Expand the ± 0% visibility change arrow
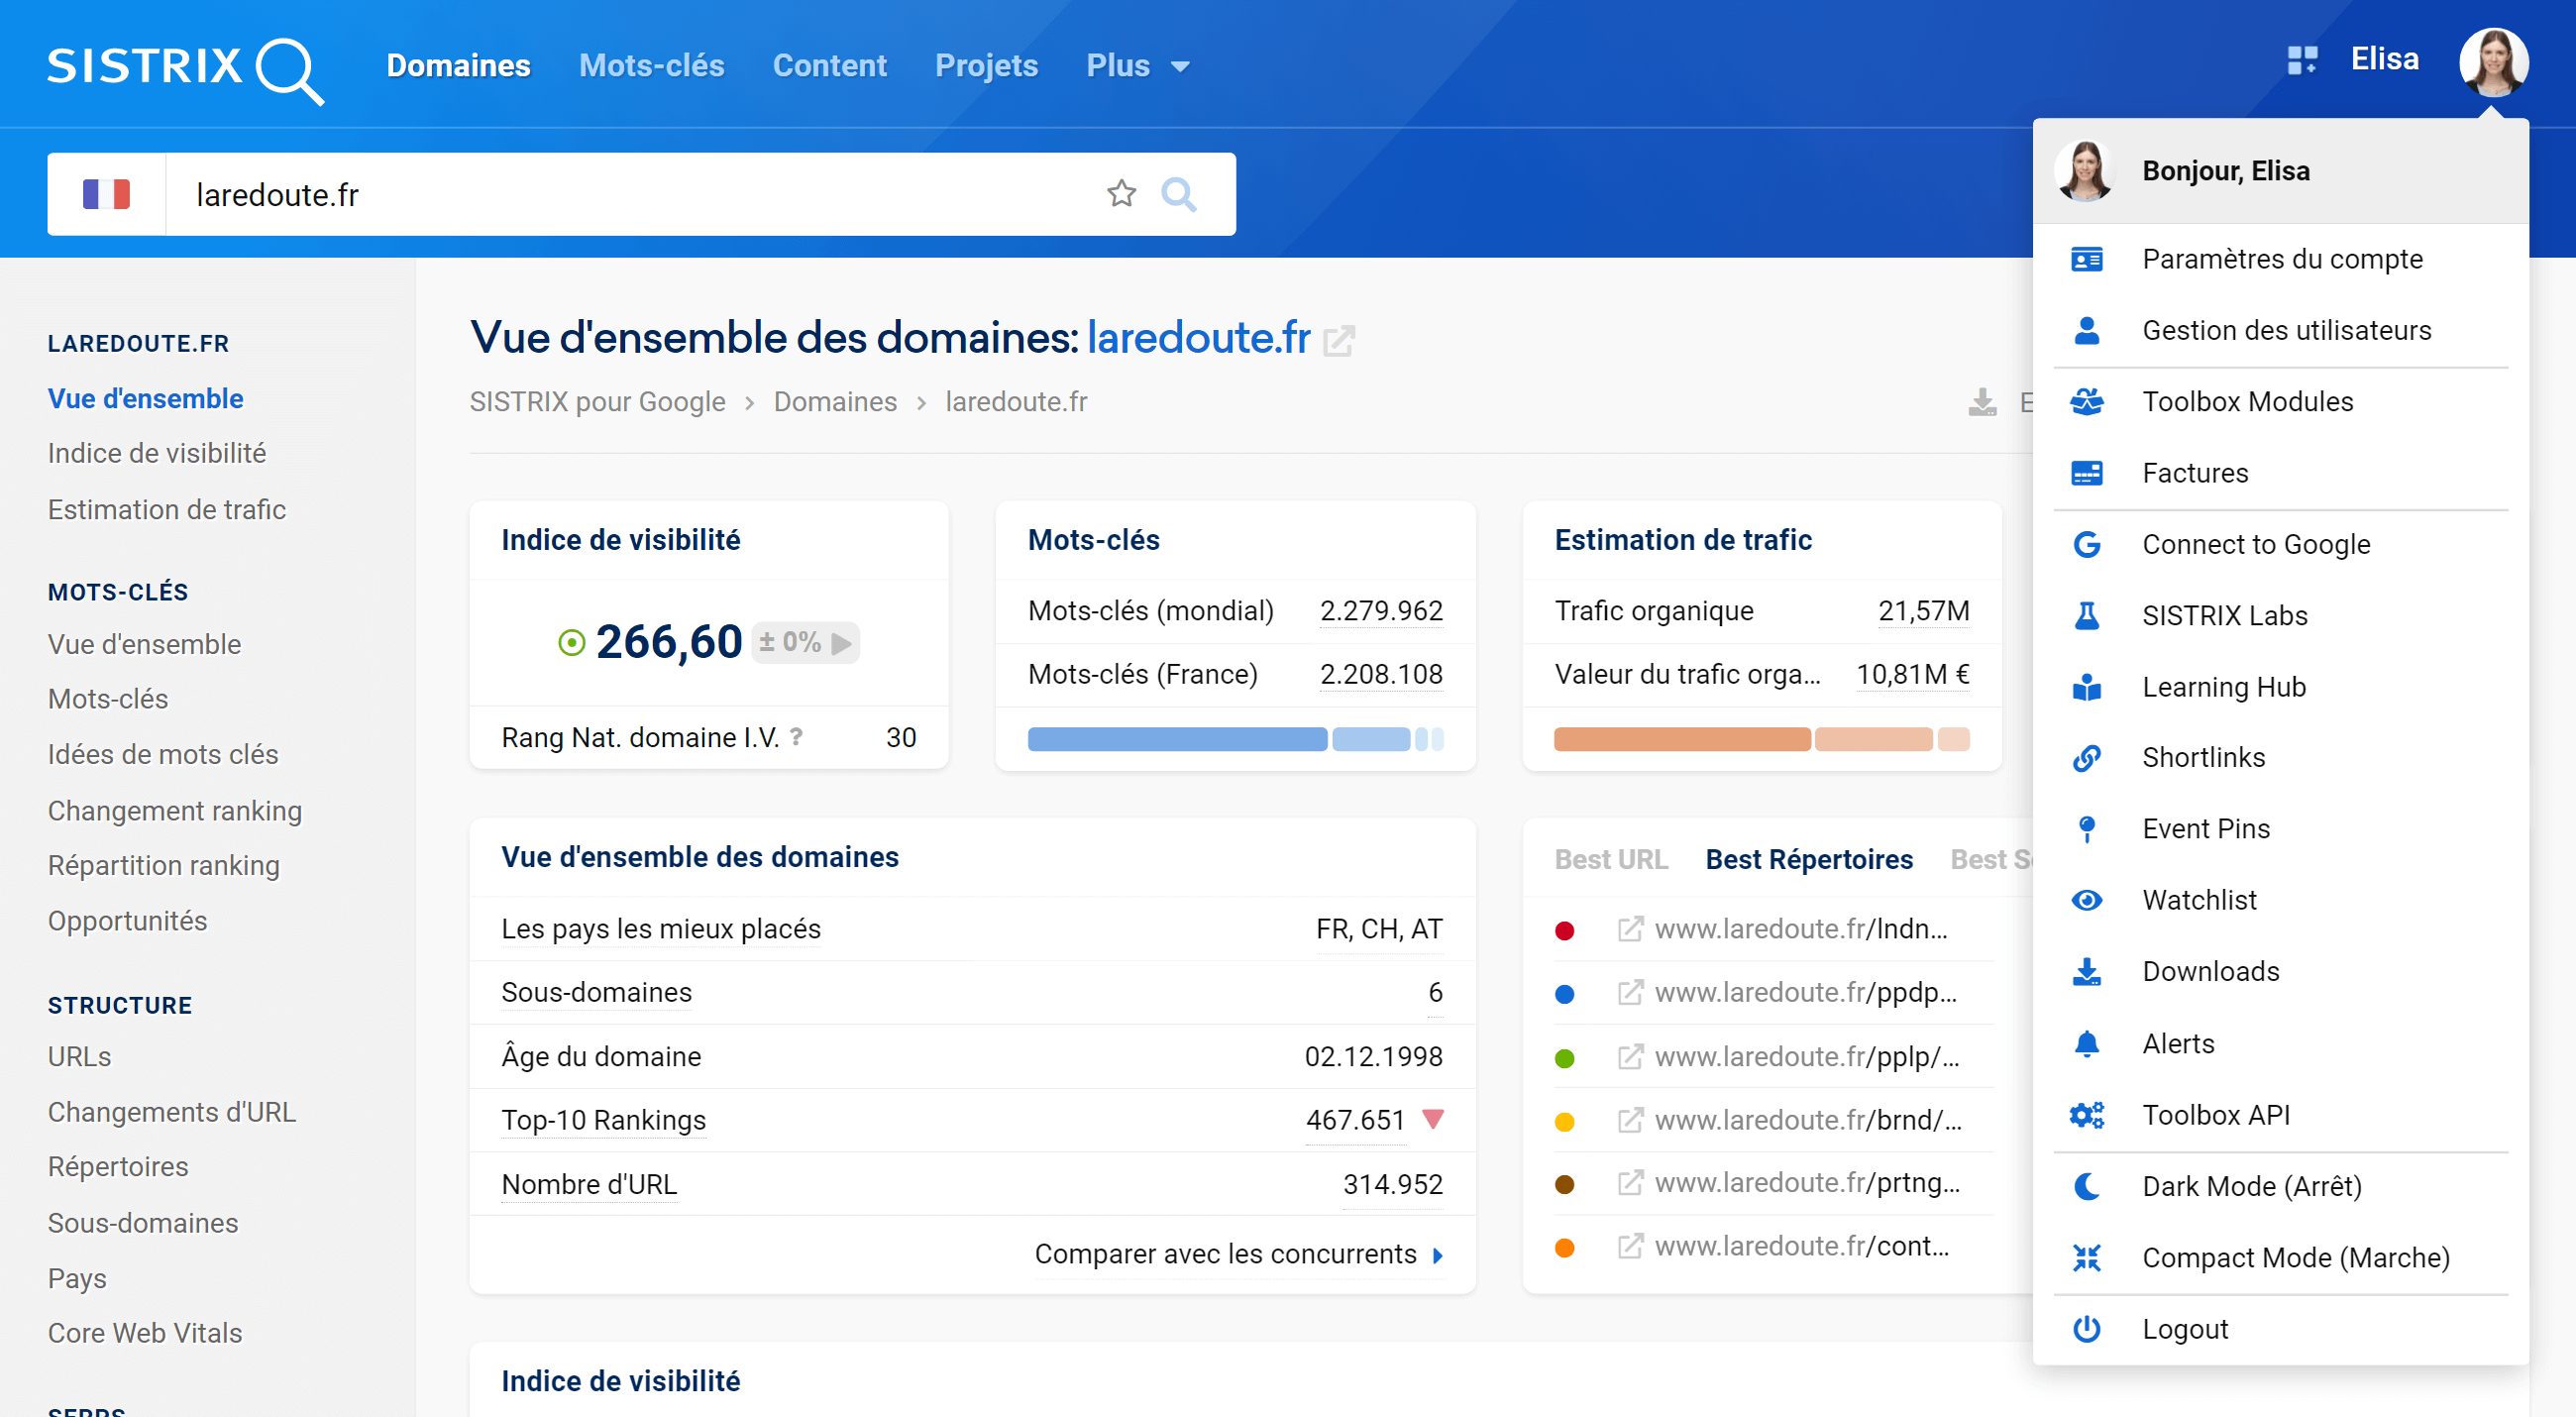 842,642
